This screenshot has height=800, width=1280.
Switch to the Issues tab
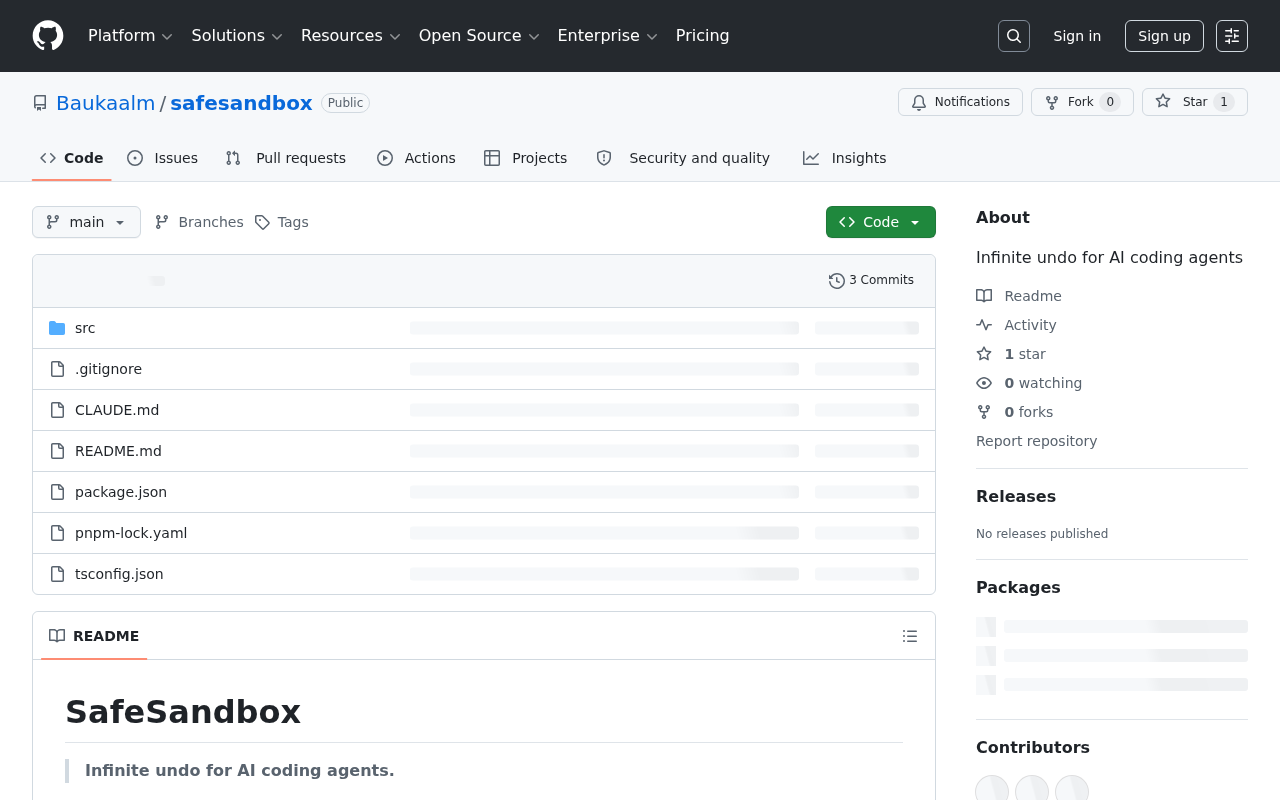pyautogui.click(x=163, y=158)
